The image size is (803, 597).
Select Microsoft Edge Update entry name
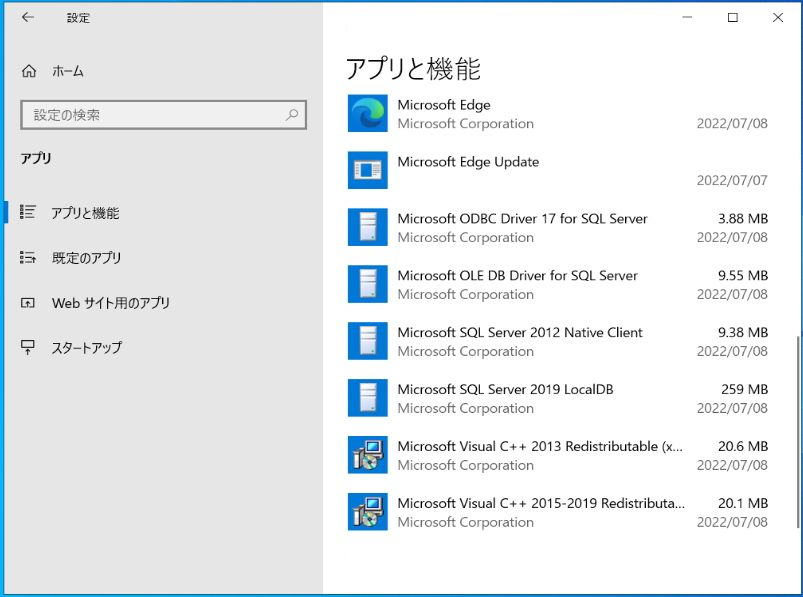468,162
